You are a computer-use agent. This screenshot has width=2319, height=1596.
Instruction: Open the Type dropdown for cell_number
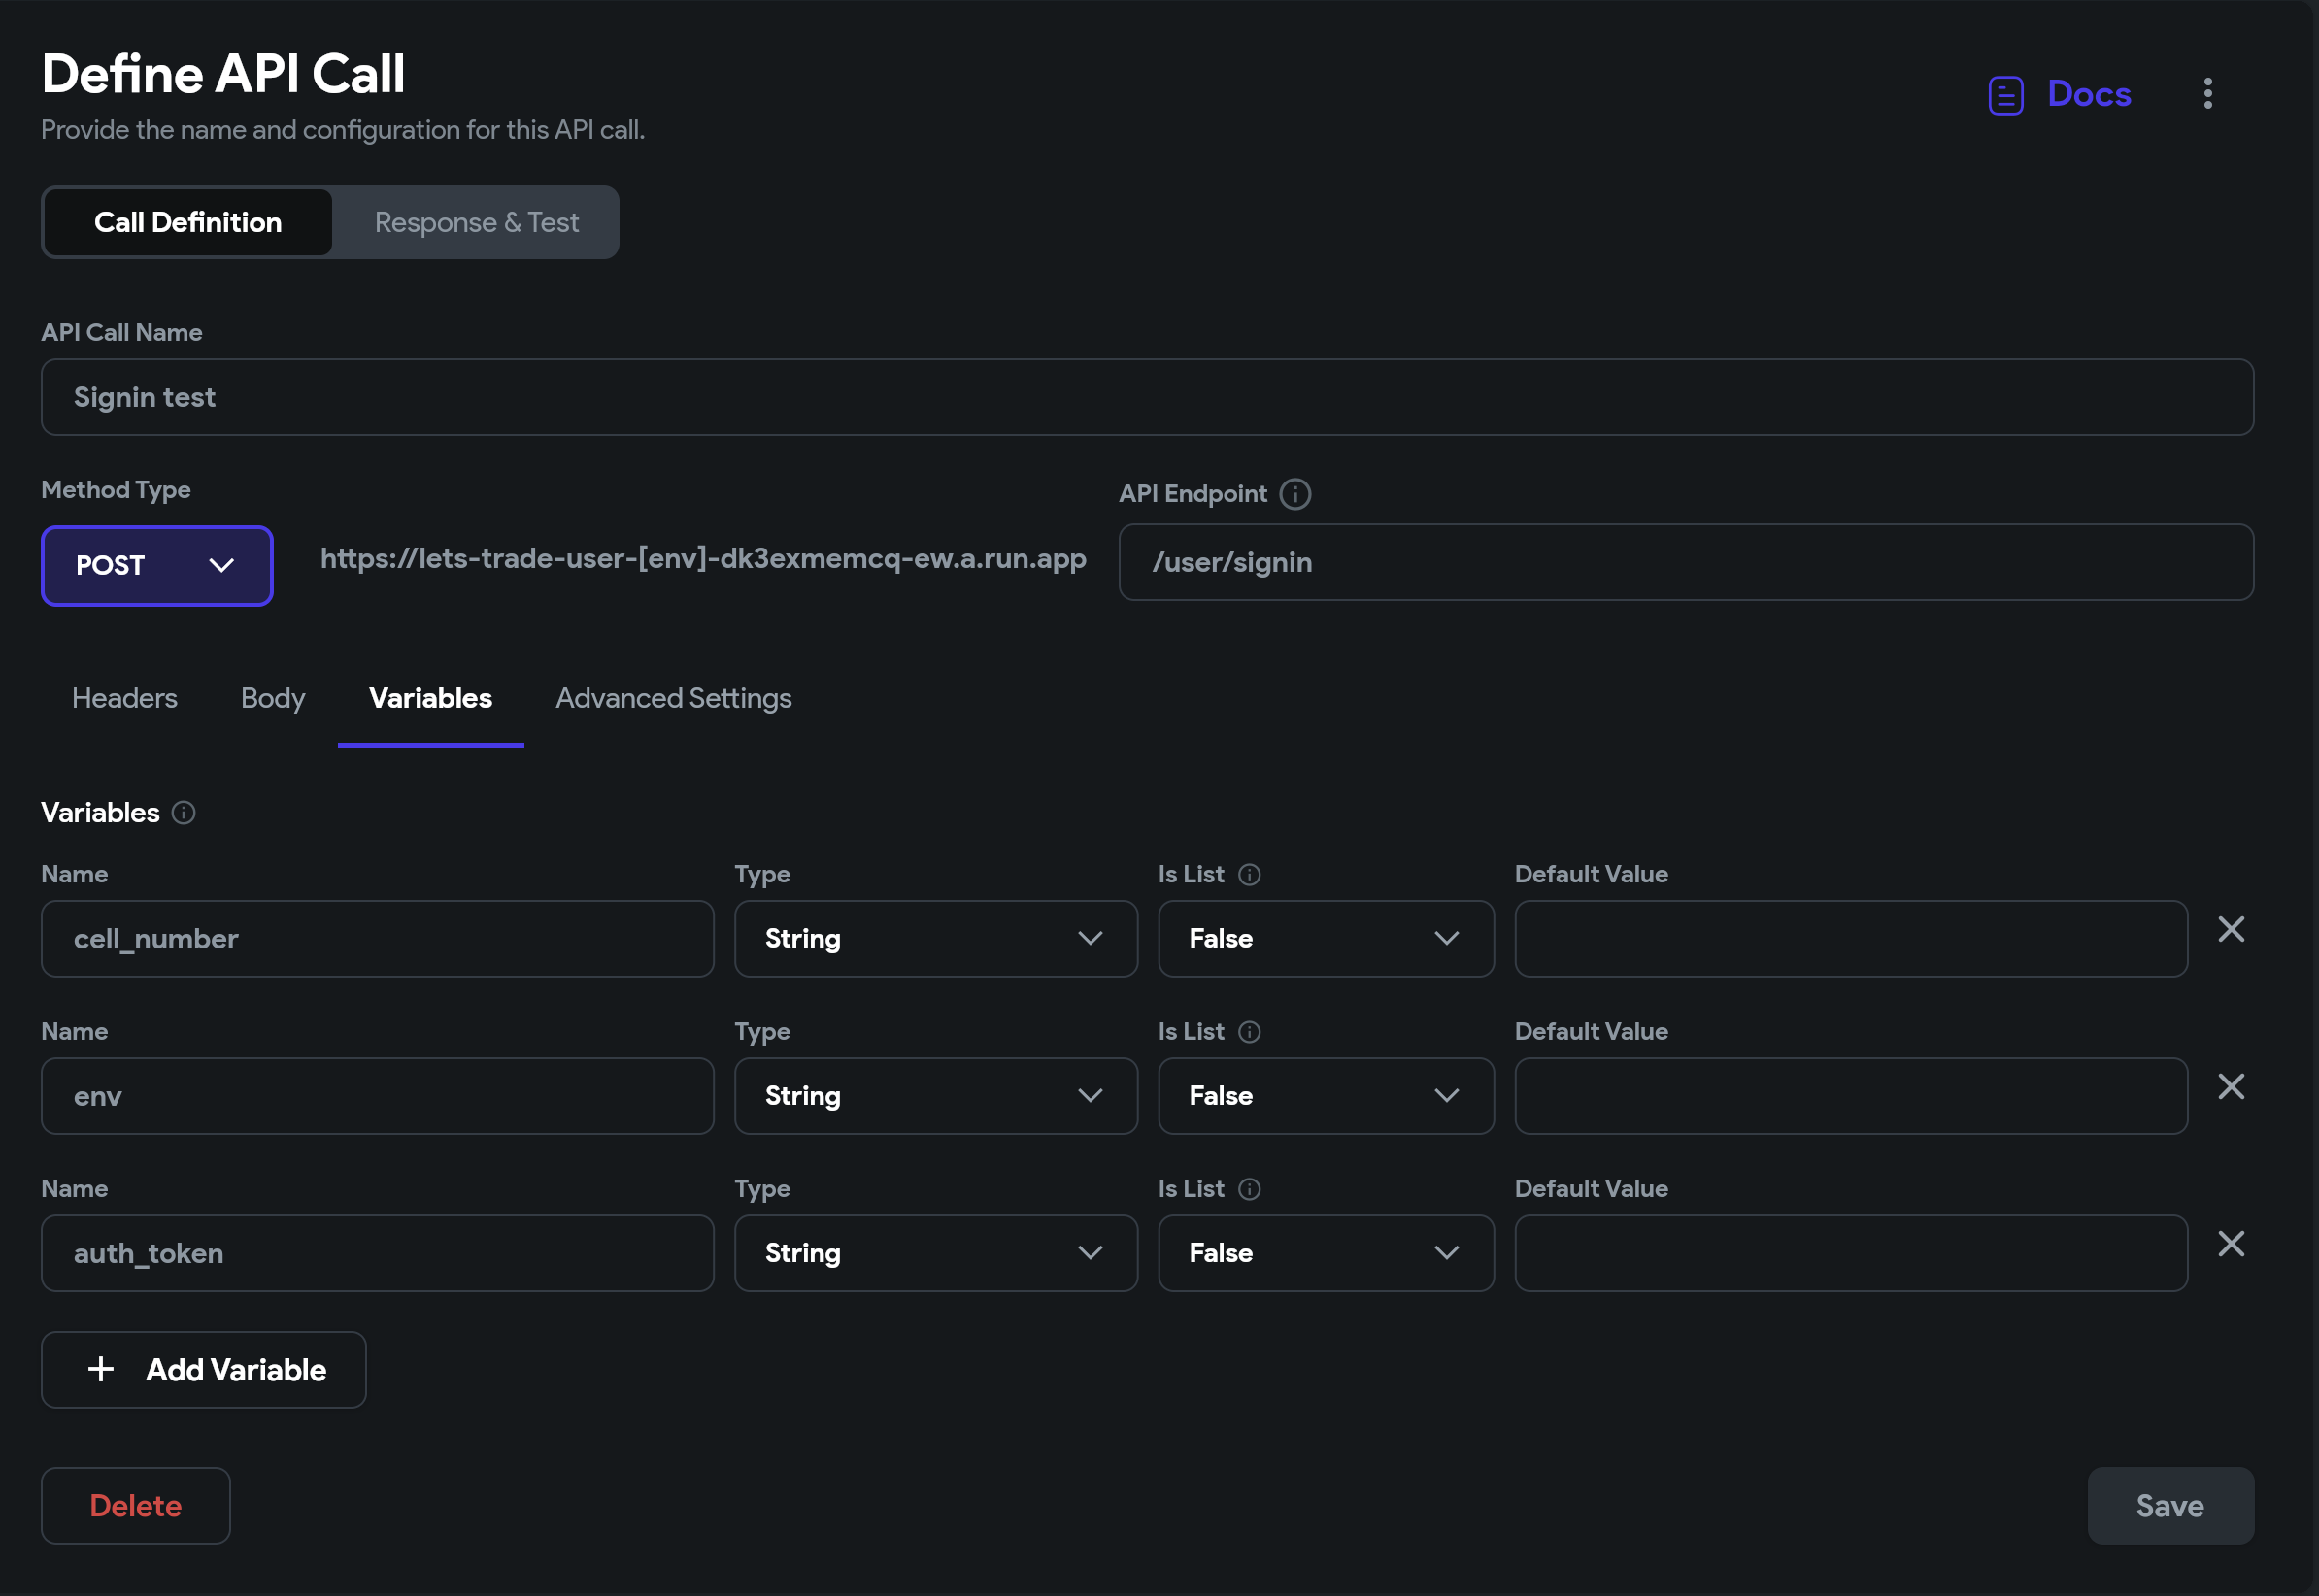[935, 938]
